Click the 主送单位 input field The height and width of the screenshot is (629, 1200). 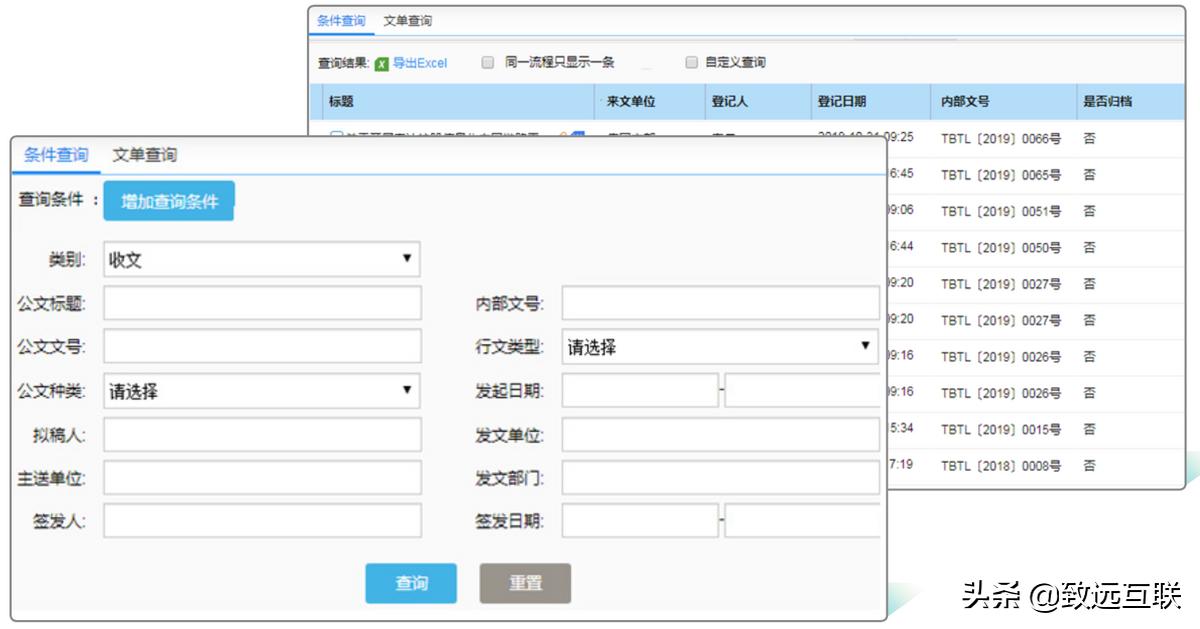click(x=262, y=479)
